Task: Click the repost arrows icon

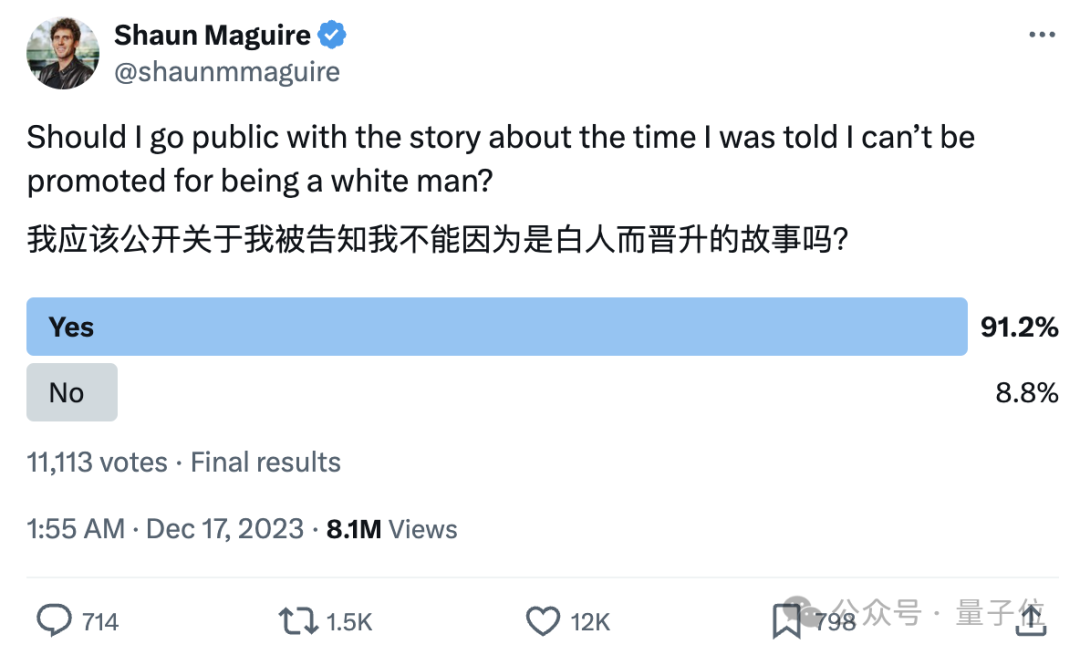Action: (299, 621)
